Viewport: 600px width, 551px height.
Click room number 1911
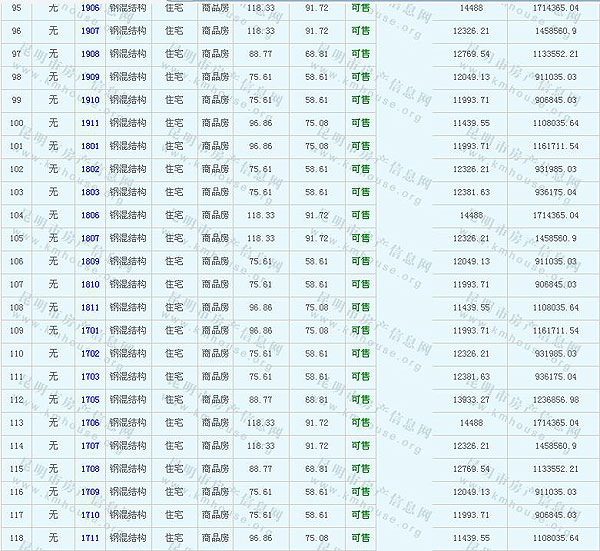coord(90,123)
